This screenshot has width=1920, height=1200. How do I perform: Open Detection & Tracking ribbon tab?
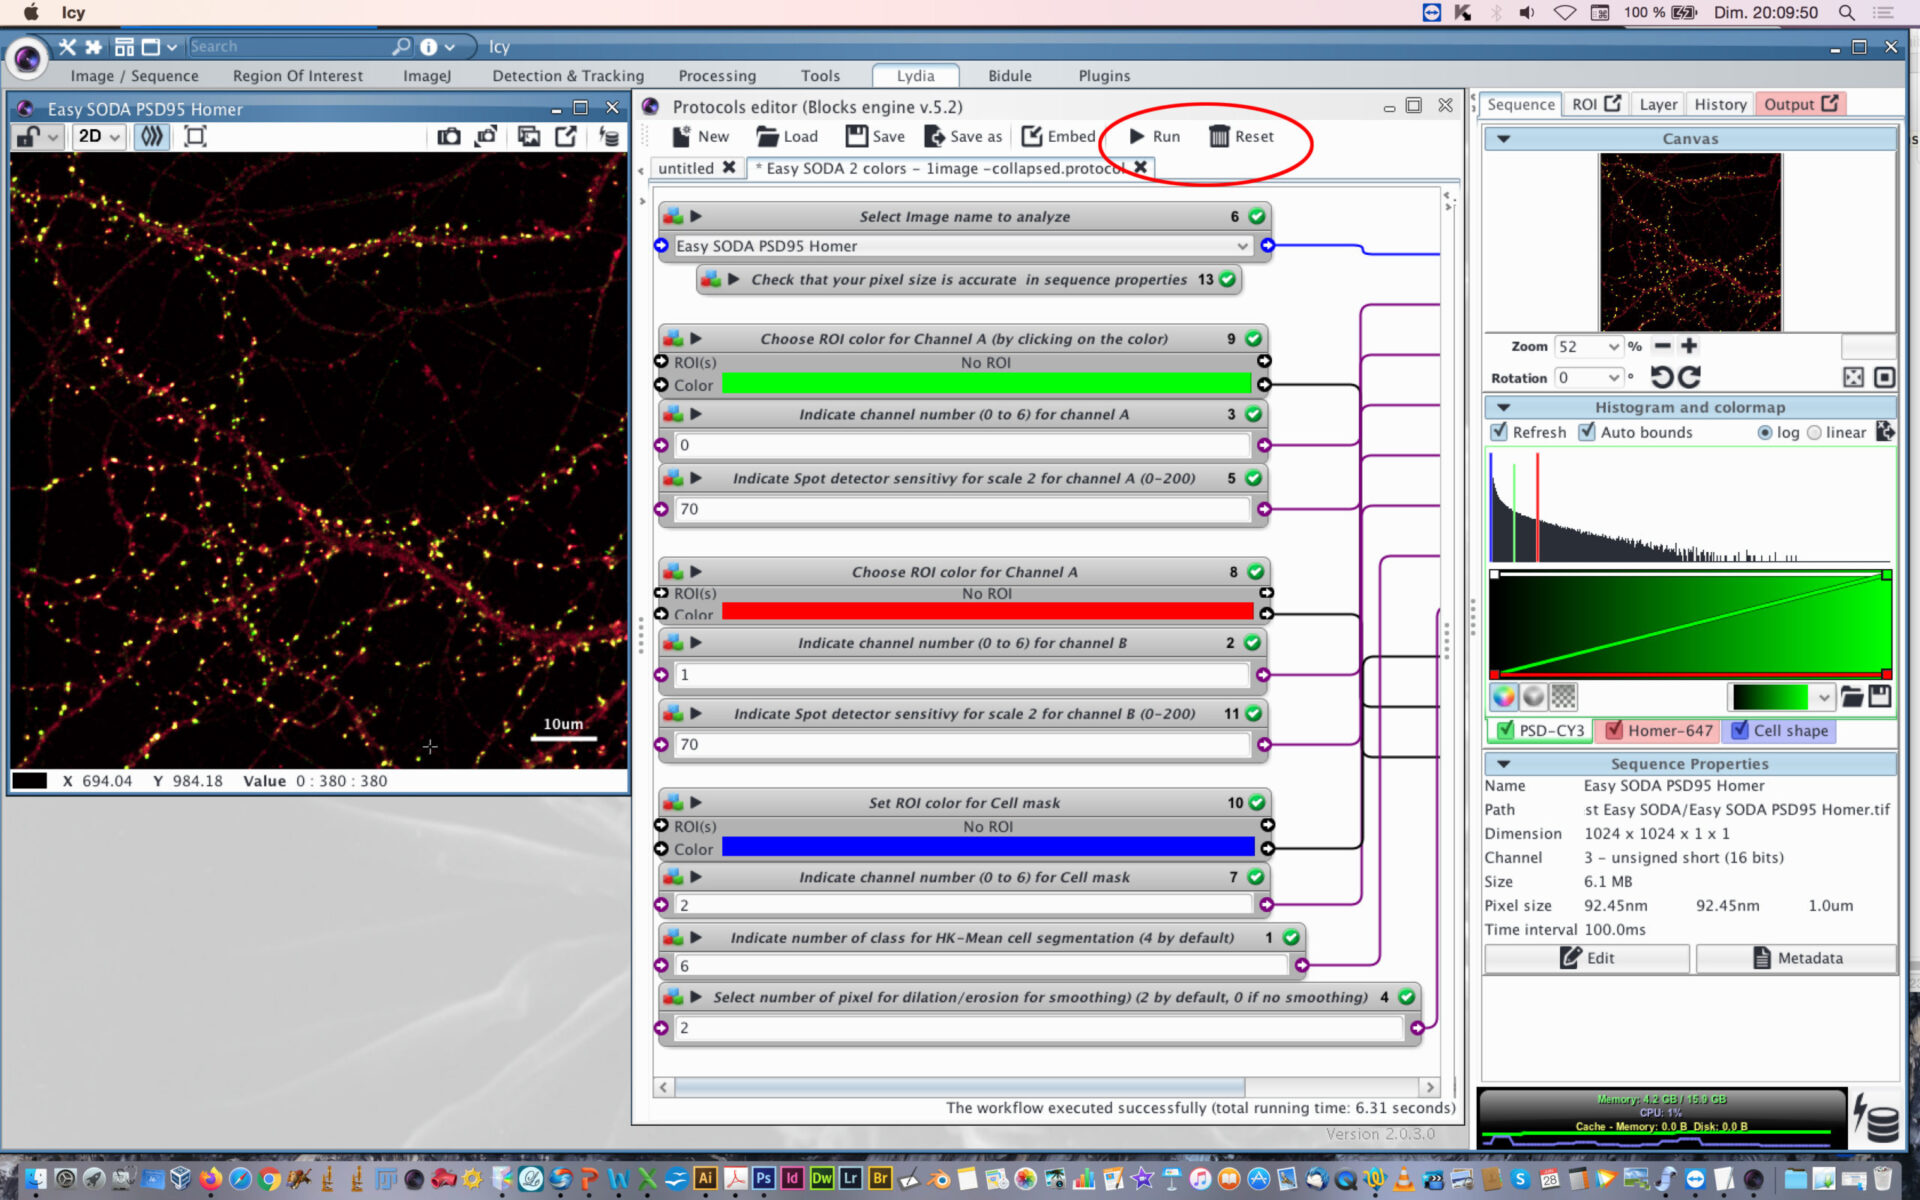(x=568, y=75)
